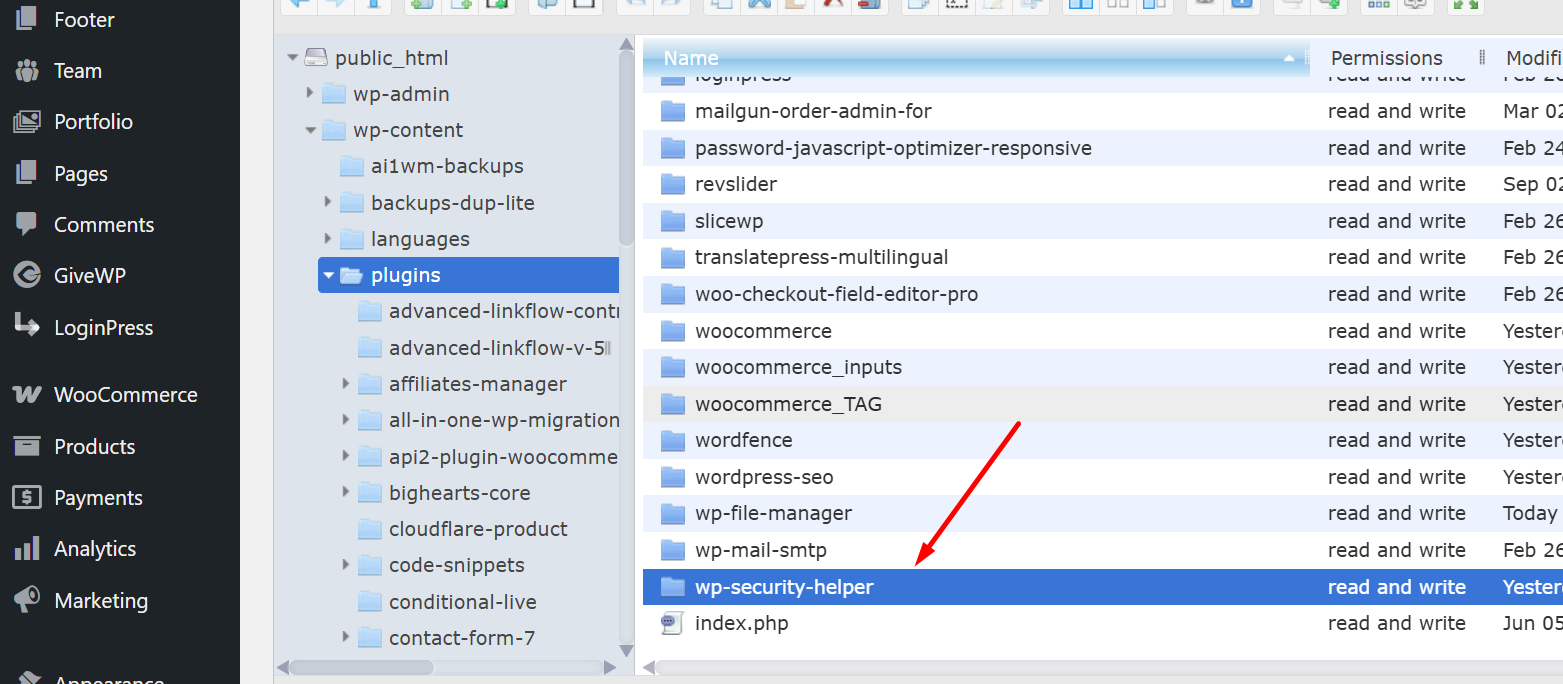Click the wordfence folder icon in file list
Image resolution: width=1563 pixels, height=684 pixels.
tap(673, 441)
